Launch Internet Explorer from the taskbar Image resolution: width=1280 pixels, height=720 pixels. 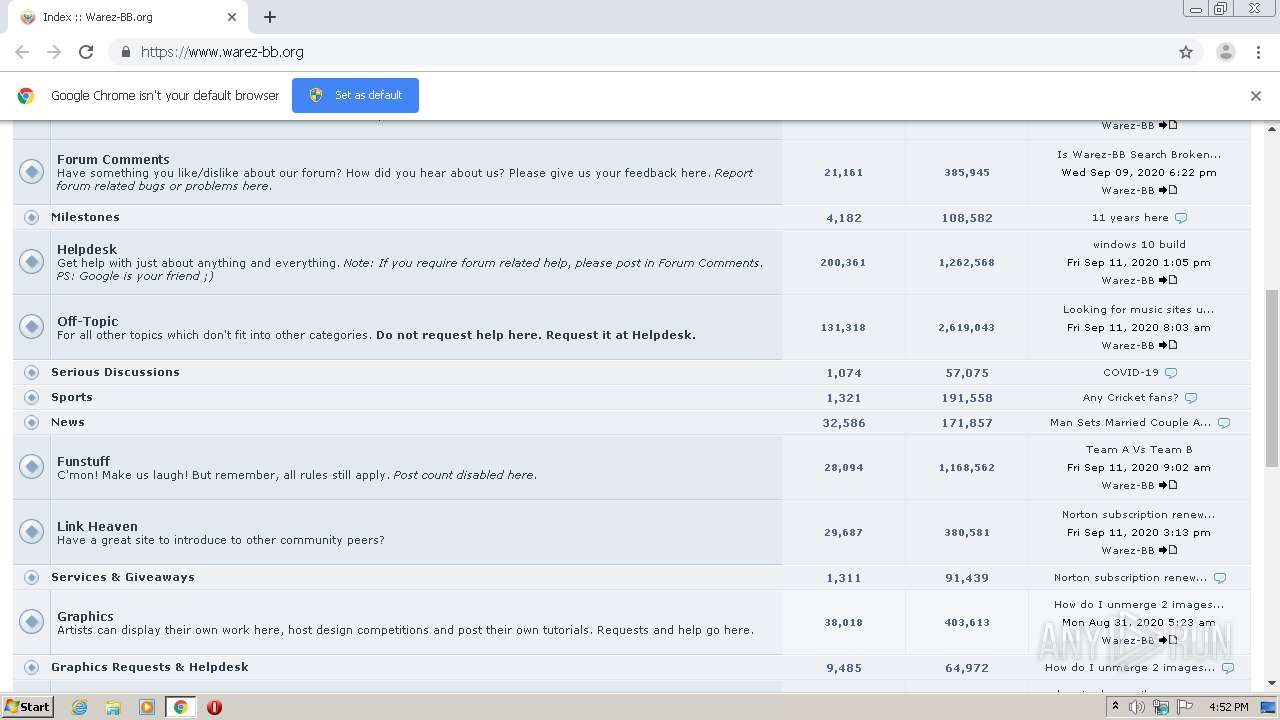(x=79, y=707)
